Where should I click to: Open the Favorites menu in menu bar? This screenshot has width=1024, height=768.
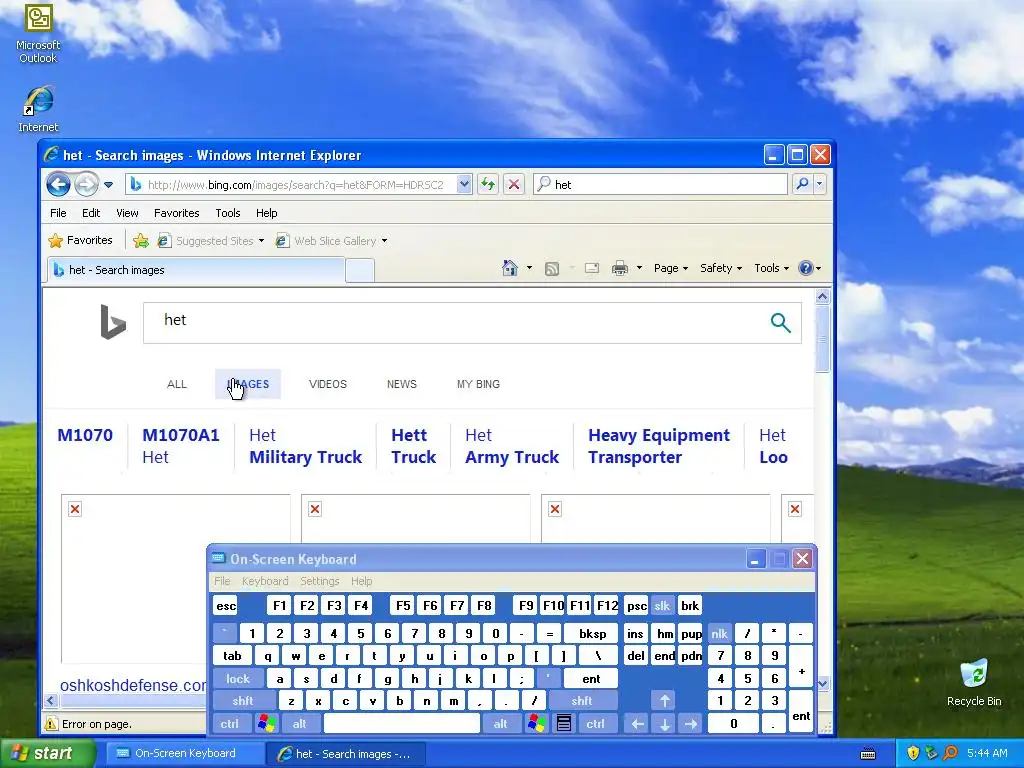(176, 213)
